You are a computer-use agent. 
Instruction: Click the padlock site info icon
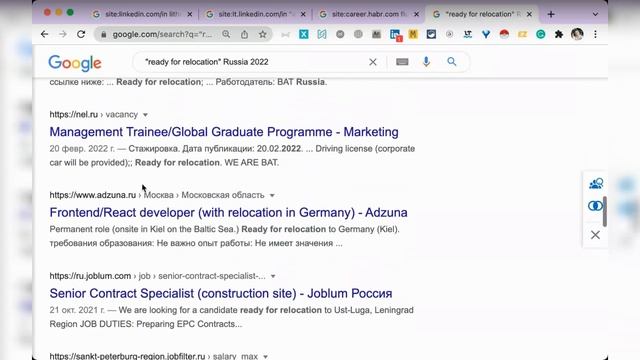pyautogui.click(x=104, y=35)
